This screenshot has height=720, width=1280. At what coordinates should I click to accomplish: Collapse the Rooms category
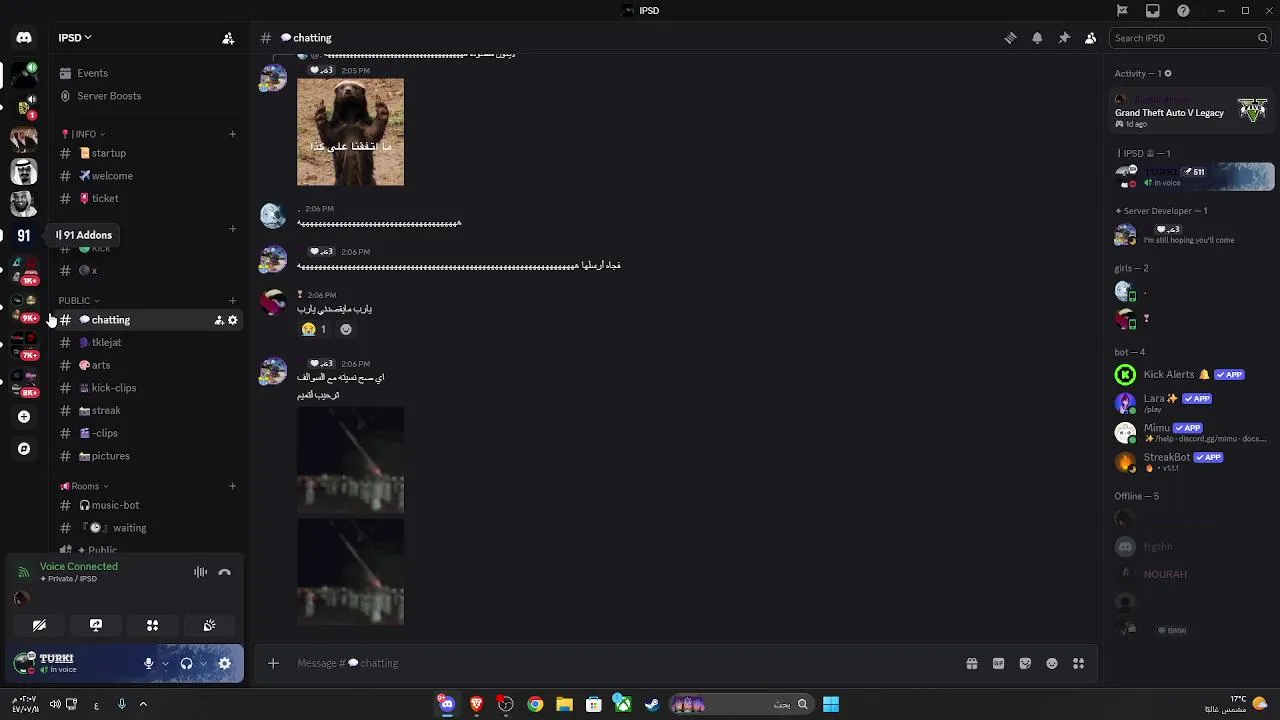(85, 486)
